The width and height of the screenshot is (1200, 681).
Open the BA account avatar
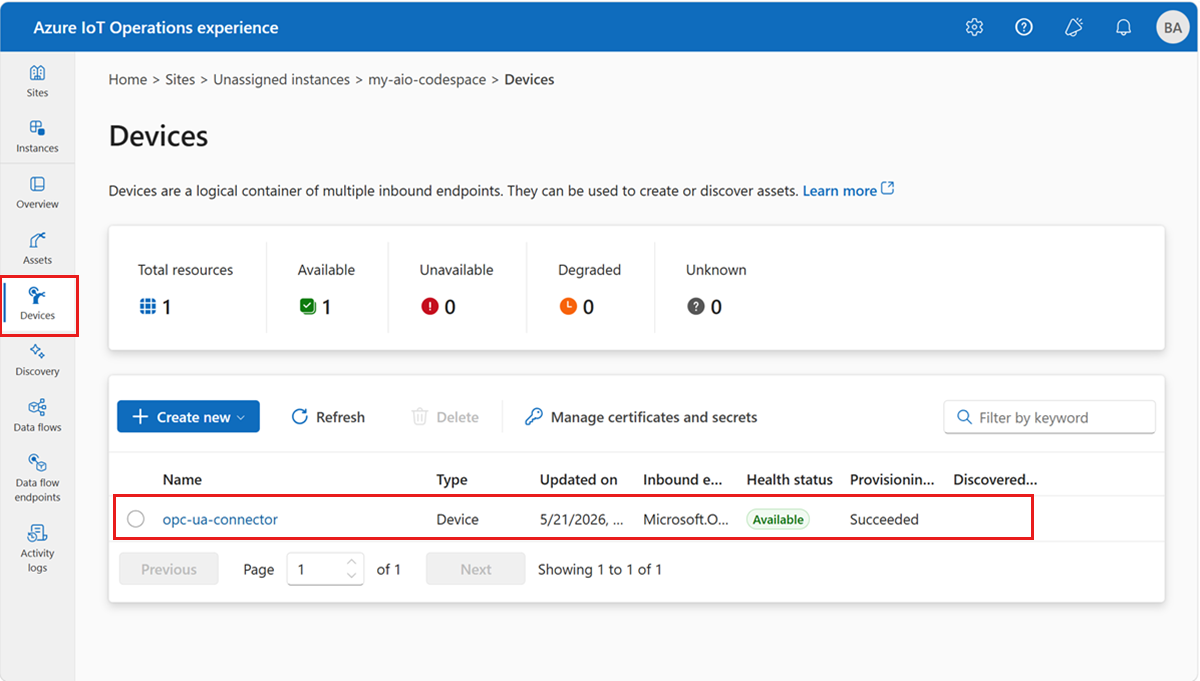tap(1172, 27)
